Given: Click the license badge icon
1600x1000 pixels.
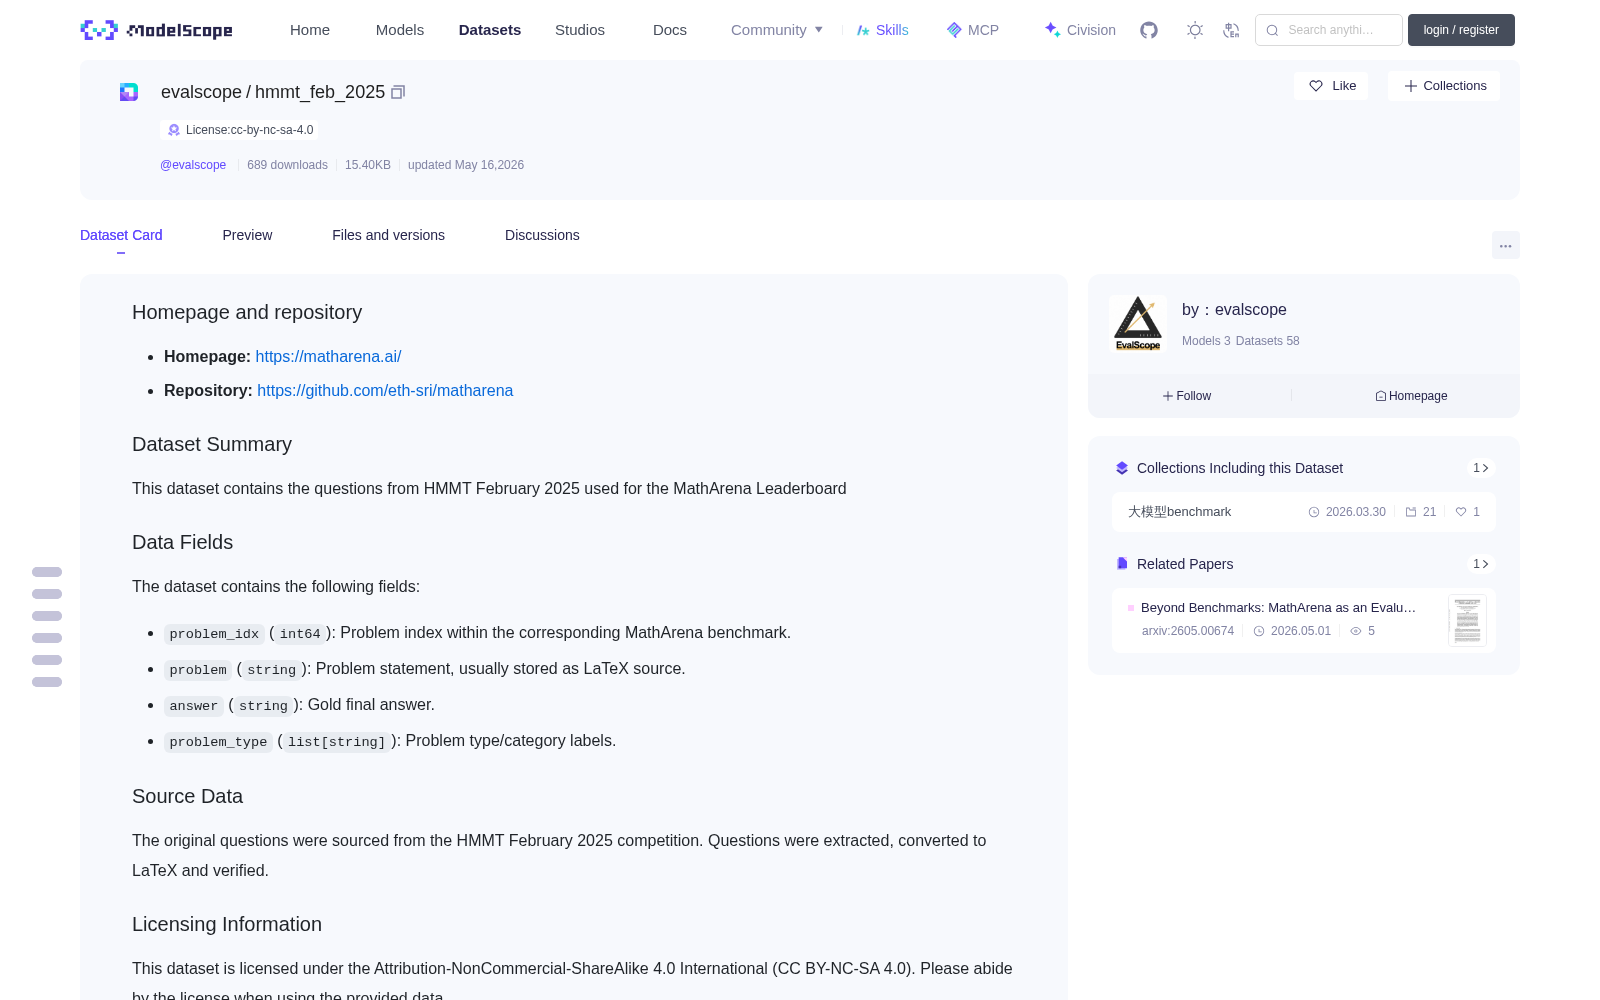Looking at the screenshot, I should pyautogui.click(x=174, y=130).
